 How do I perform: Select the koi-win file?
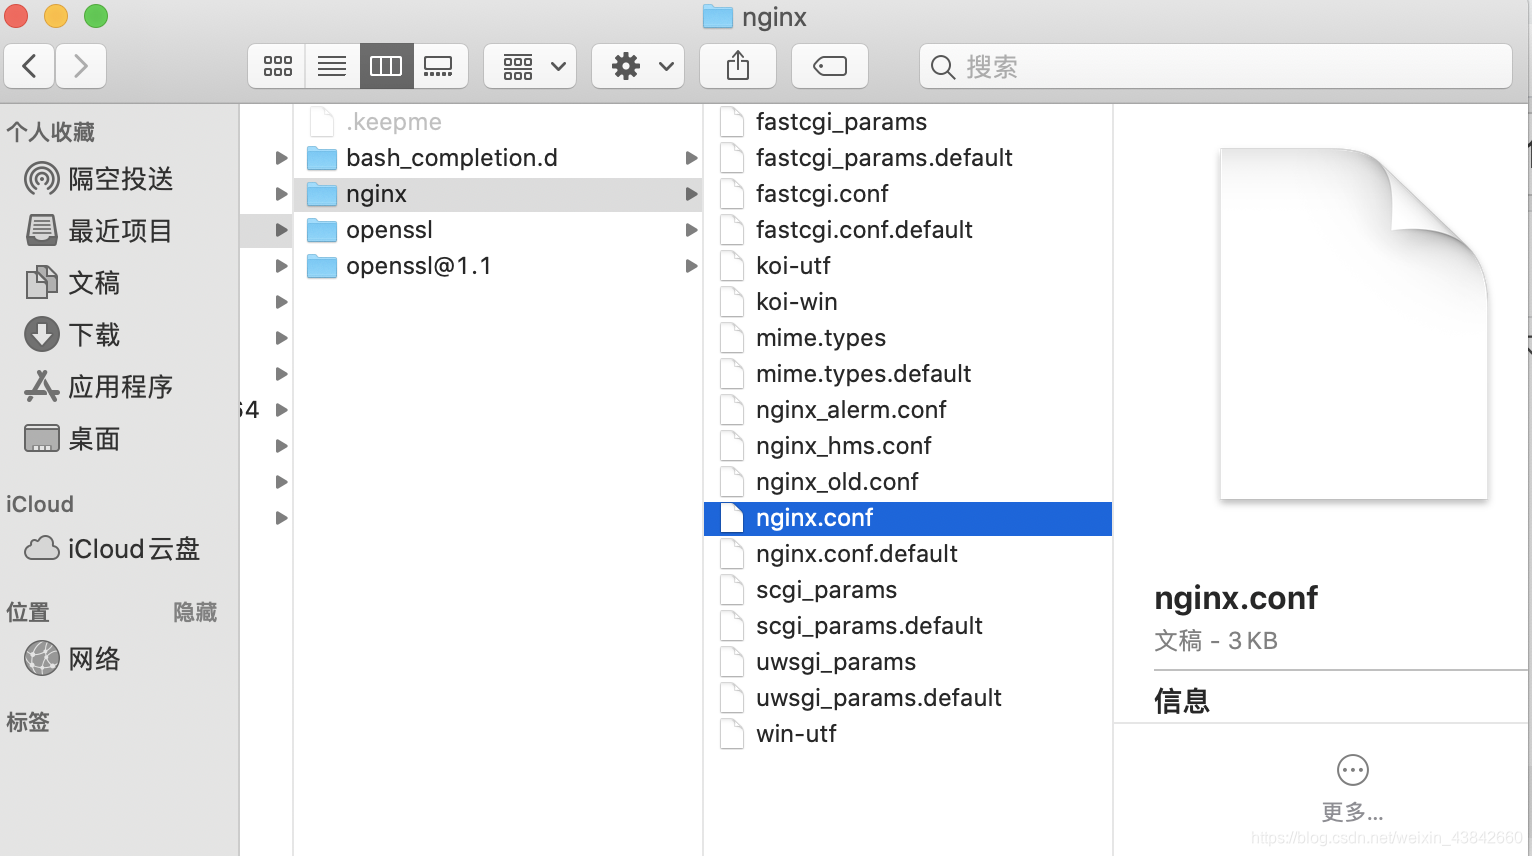(908, 302)
